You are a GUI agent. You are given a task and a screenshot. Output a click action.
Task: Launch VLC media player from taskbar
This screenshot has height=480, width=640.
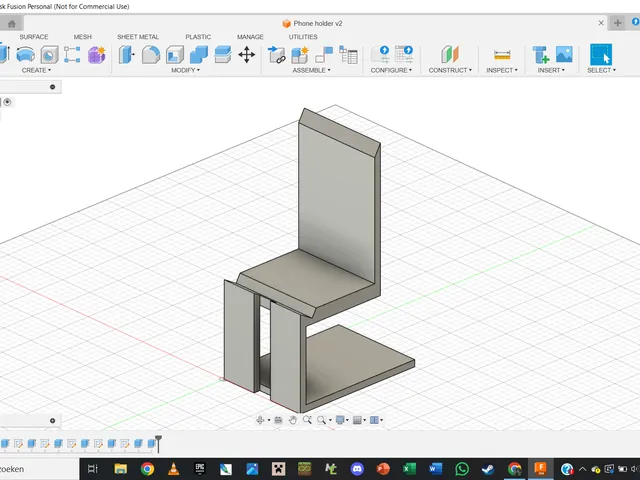pyautogui.click(x=173, y=469)
